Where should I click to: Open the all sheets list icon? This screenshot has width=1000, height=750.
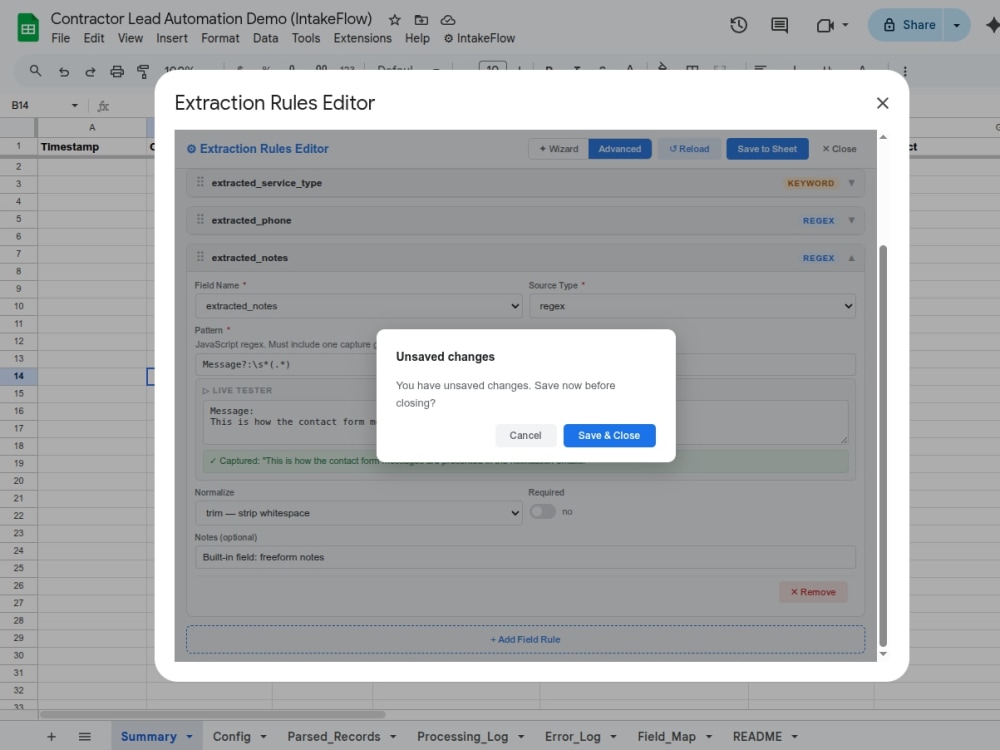click(84, 737)
